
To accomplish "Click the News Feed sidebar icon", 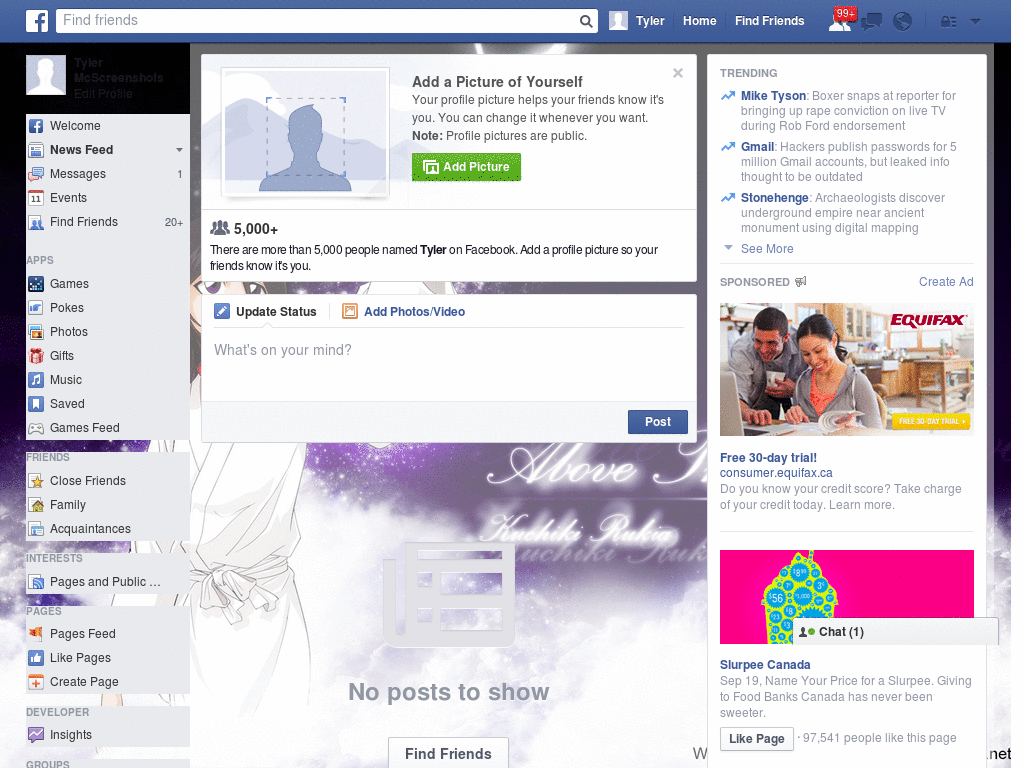I will pos(36,150).
